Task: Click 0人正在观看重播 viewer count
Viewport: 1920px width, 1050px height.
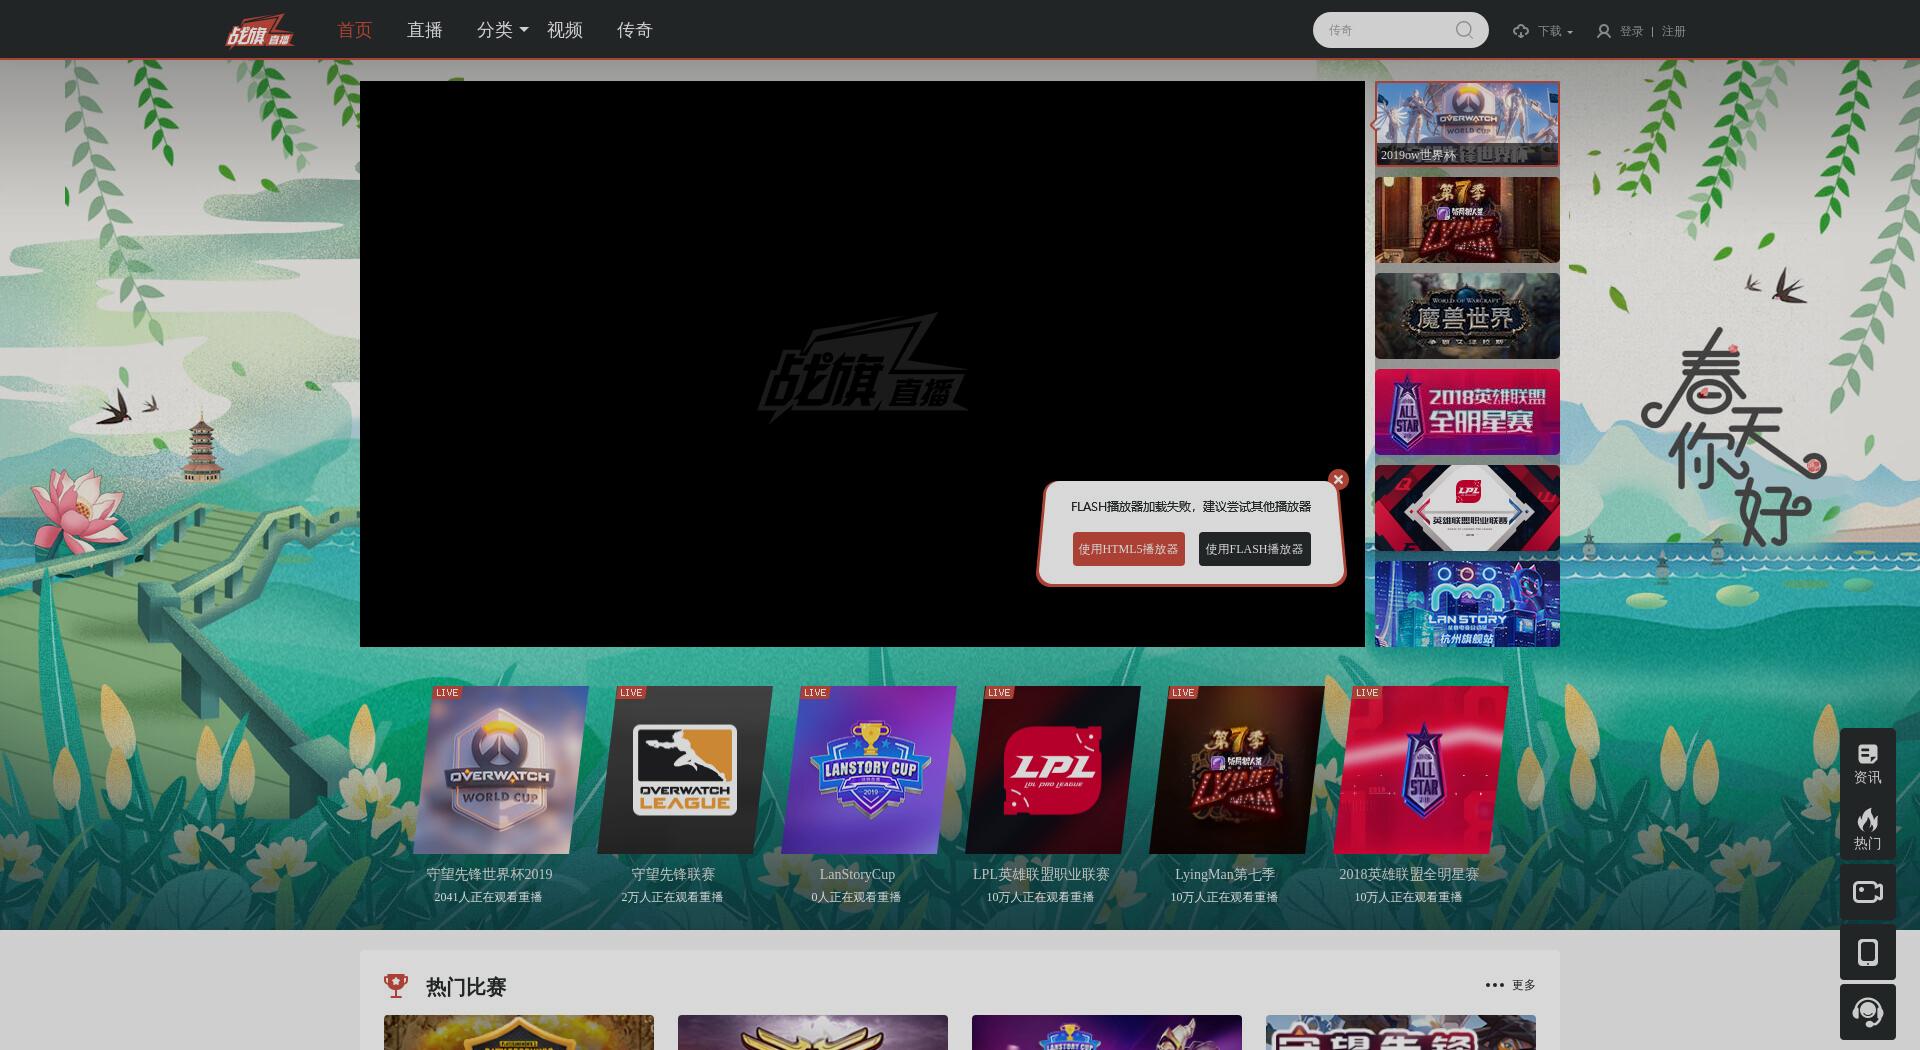Action: coord(856,897)
